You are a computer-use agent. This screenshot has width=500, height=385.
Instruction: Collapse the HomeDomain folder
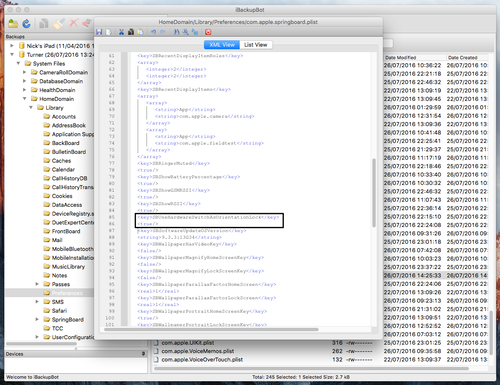click(24, 98)
